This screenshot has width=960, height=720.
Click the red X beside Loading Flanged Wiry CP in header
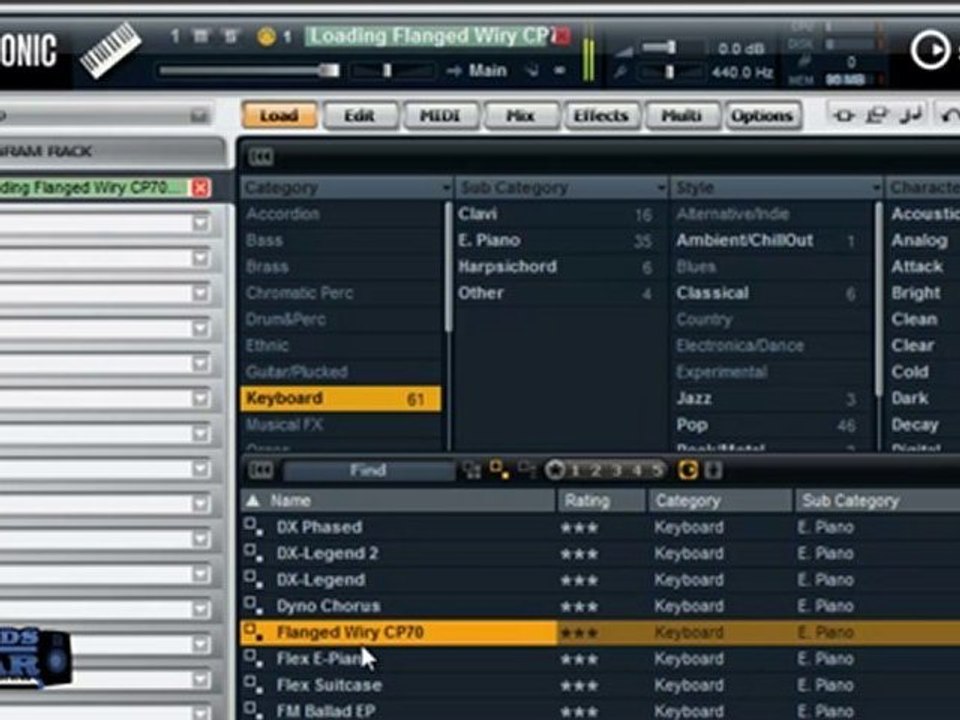[x=561, y=36]
